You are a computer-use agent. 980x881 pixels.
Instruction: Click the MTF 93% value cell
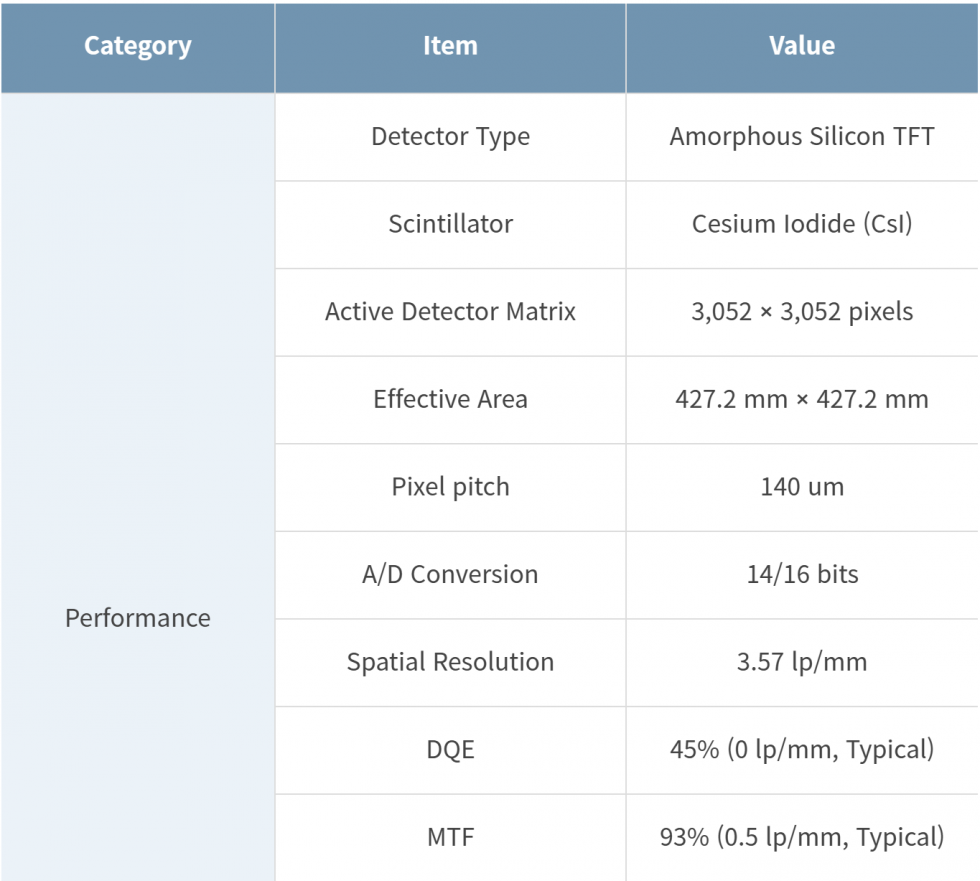coord(802,837)
